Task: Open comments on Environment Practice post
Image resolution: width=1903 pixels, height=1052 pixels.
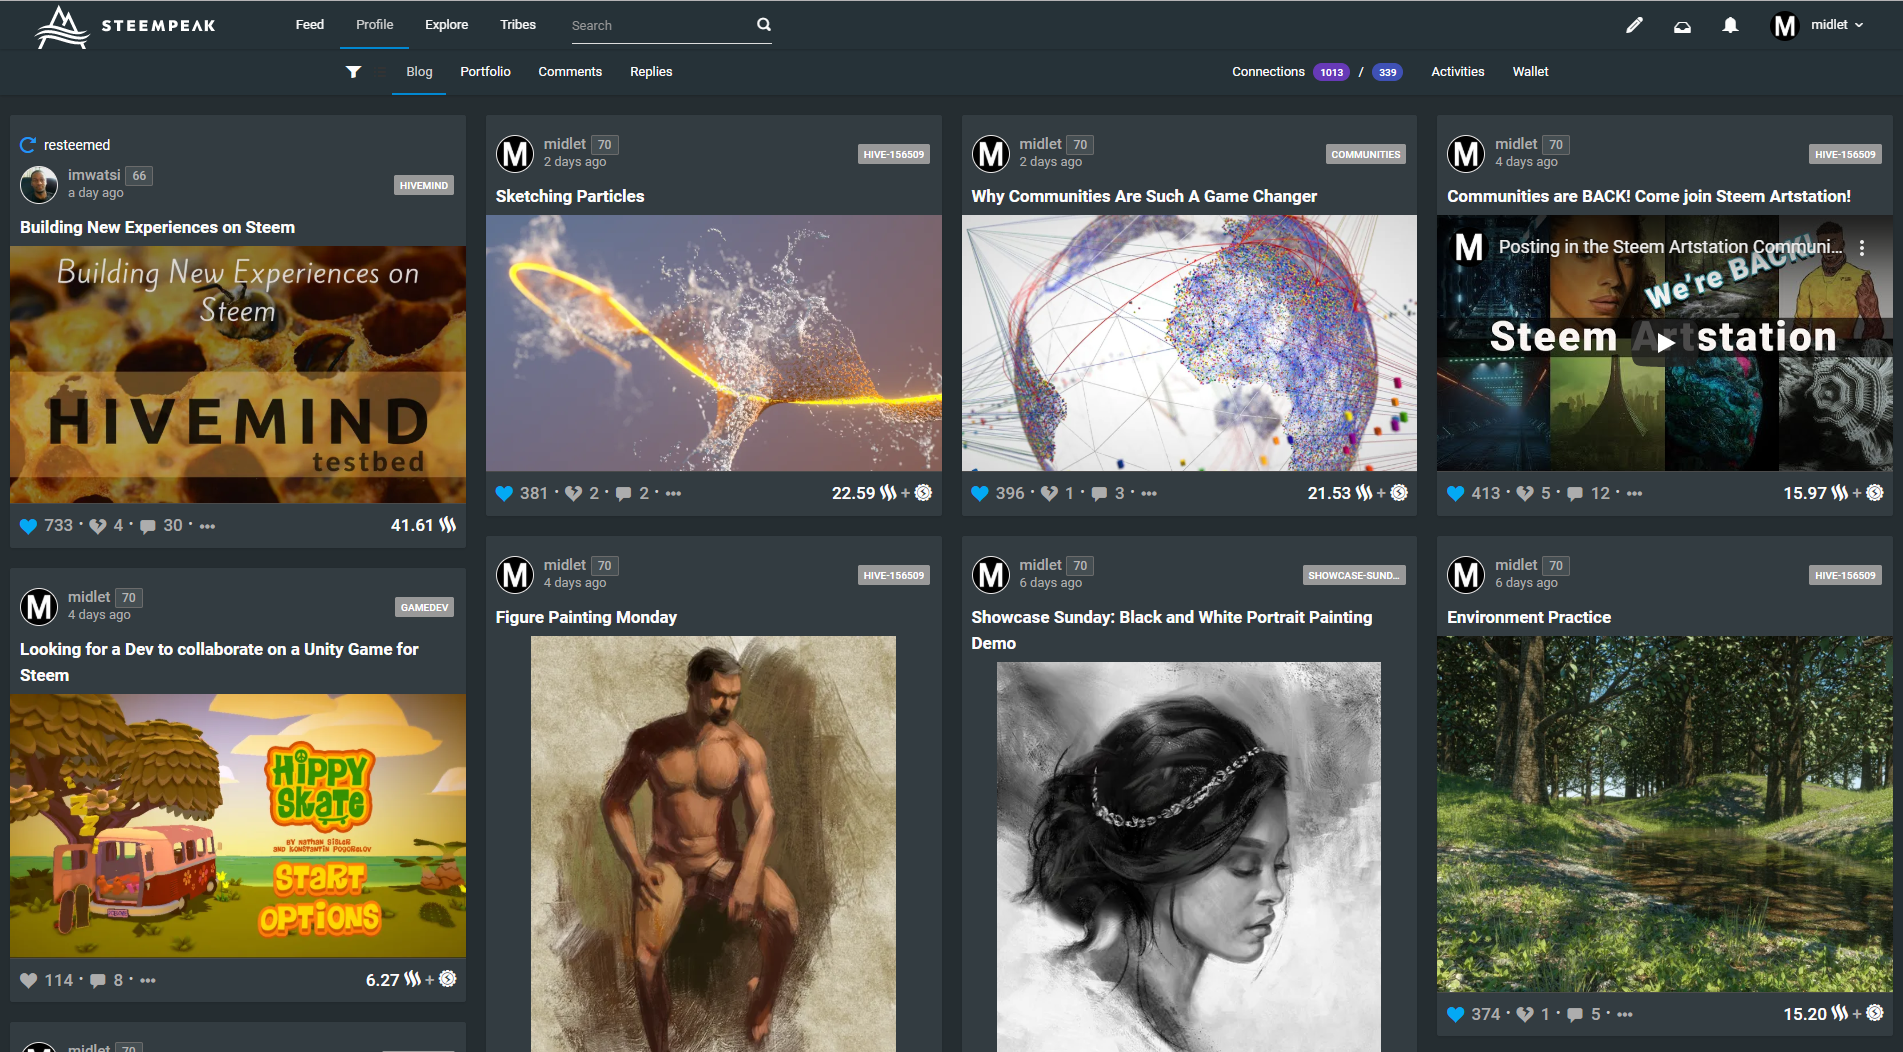Action: [1576, 1015]
